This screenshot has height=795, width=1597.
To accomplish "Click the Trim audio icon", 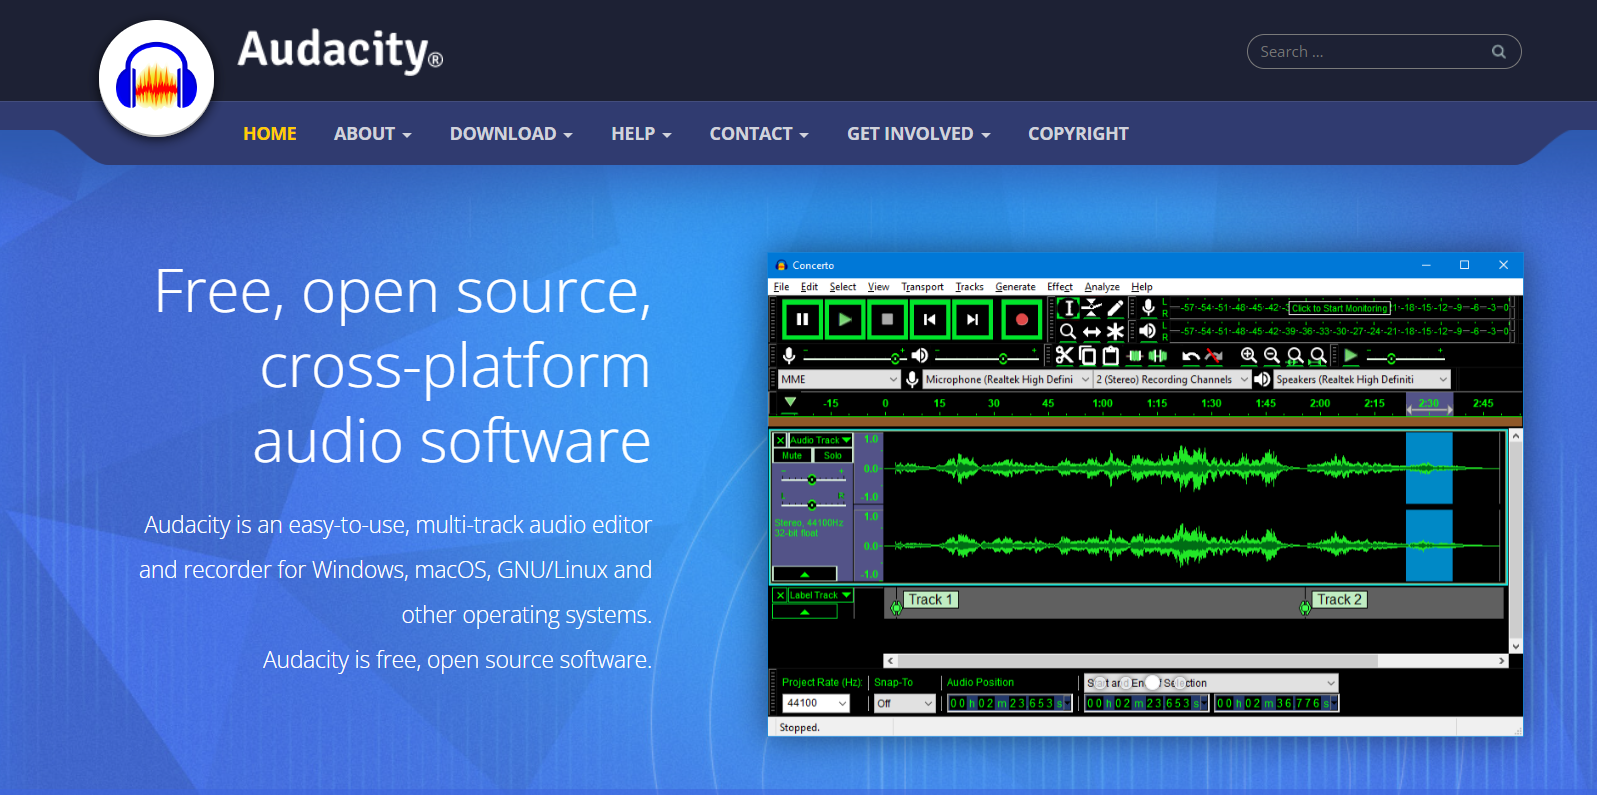I will point(1135,355).
